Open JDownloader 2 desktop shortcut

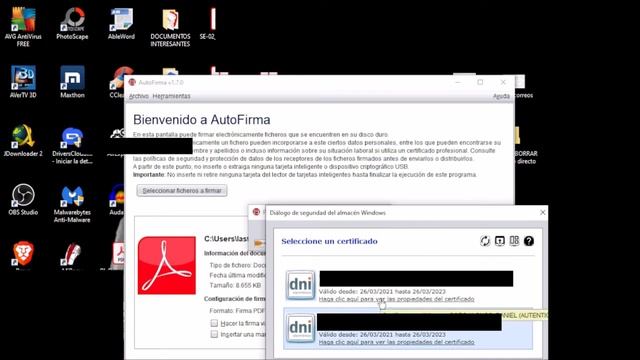click(x=23, y=140)
